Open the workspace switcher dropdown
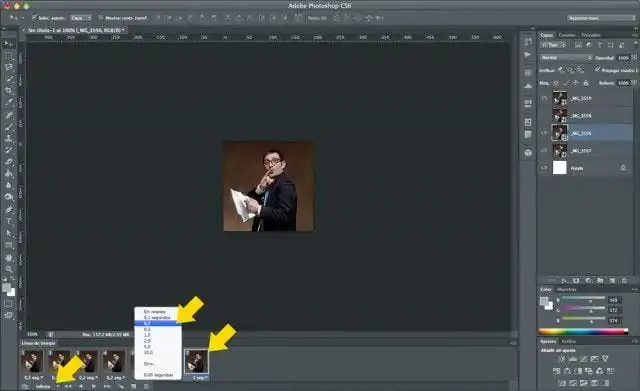640x391 pixels. pos(601,18)
